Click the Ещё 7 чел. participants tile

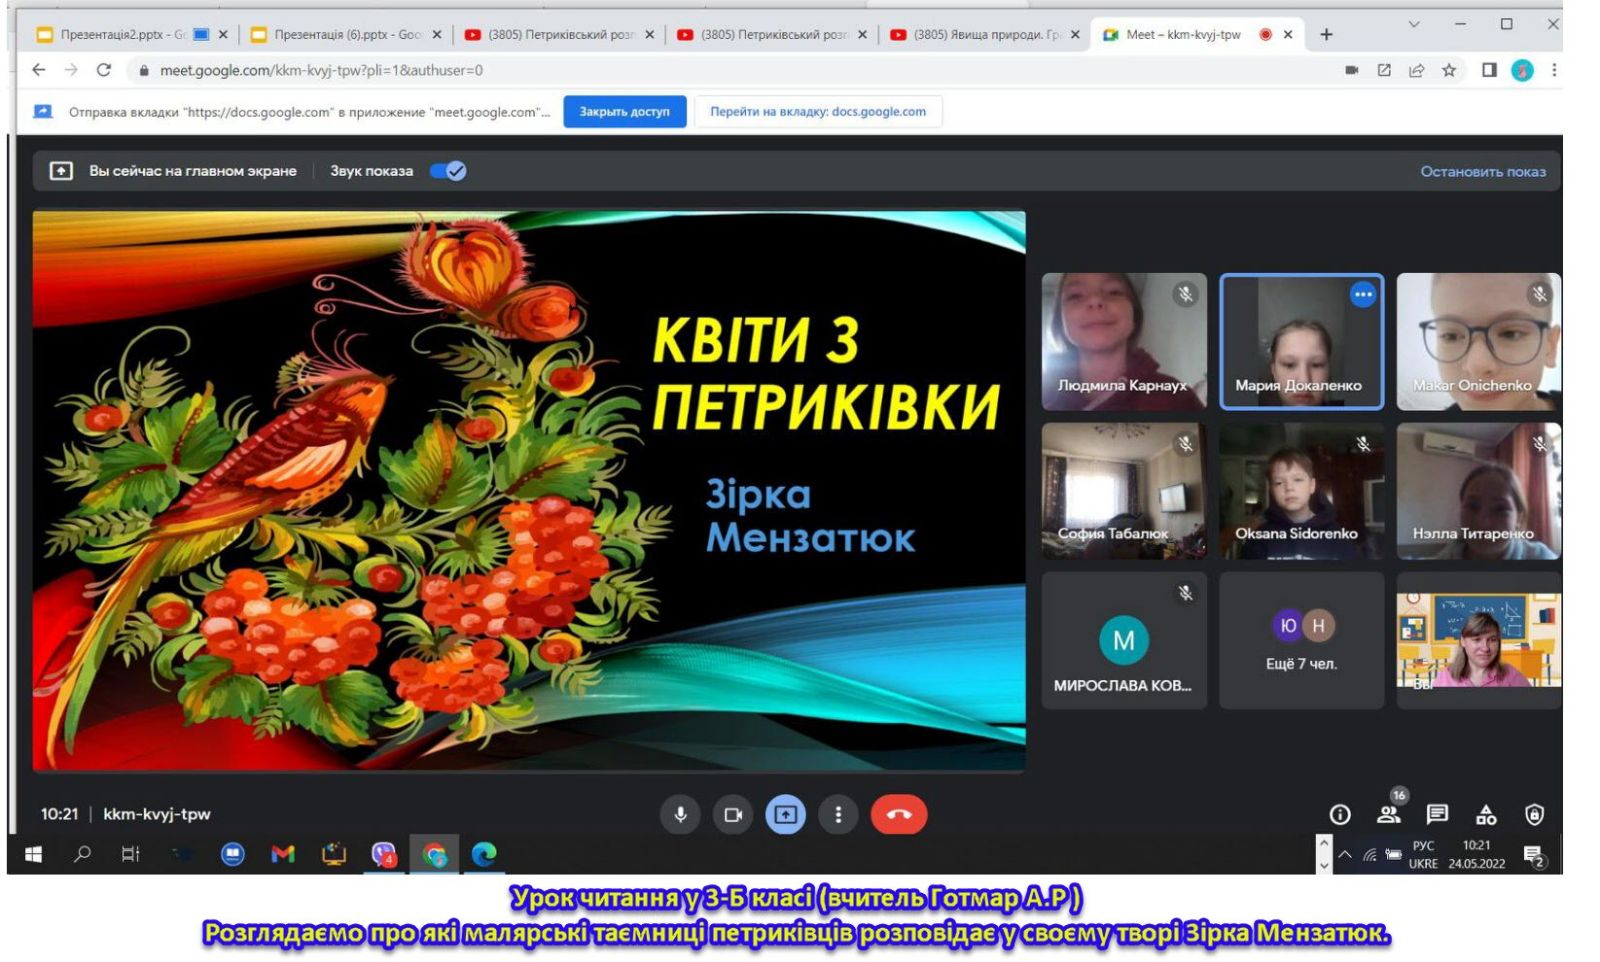(1301, 640)
